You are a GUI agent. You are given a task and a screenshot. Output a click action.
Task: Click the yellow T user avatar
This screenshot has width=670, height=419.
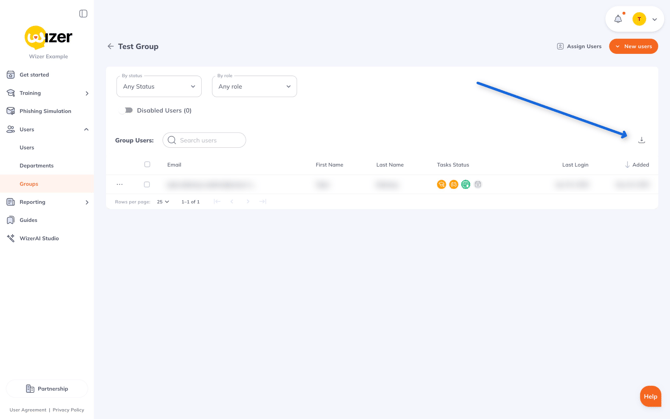[x=639, y=19]
